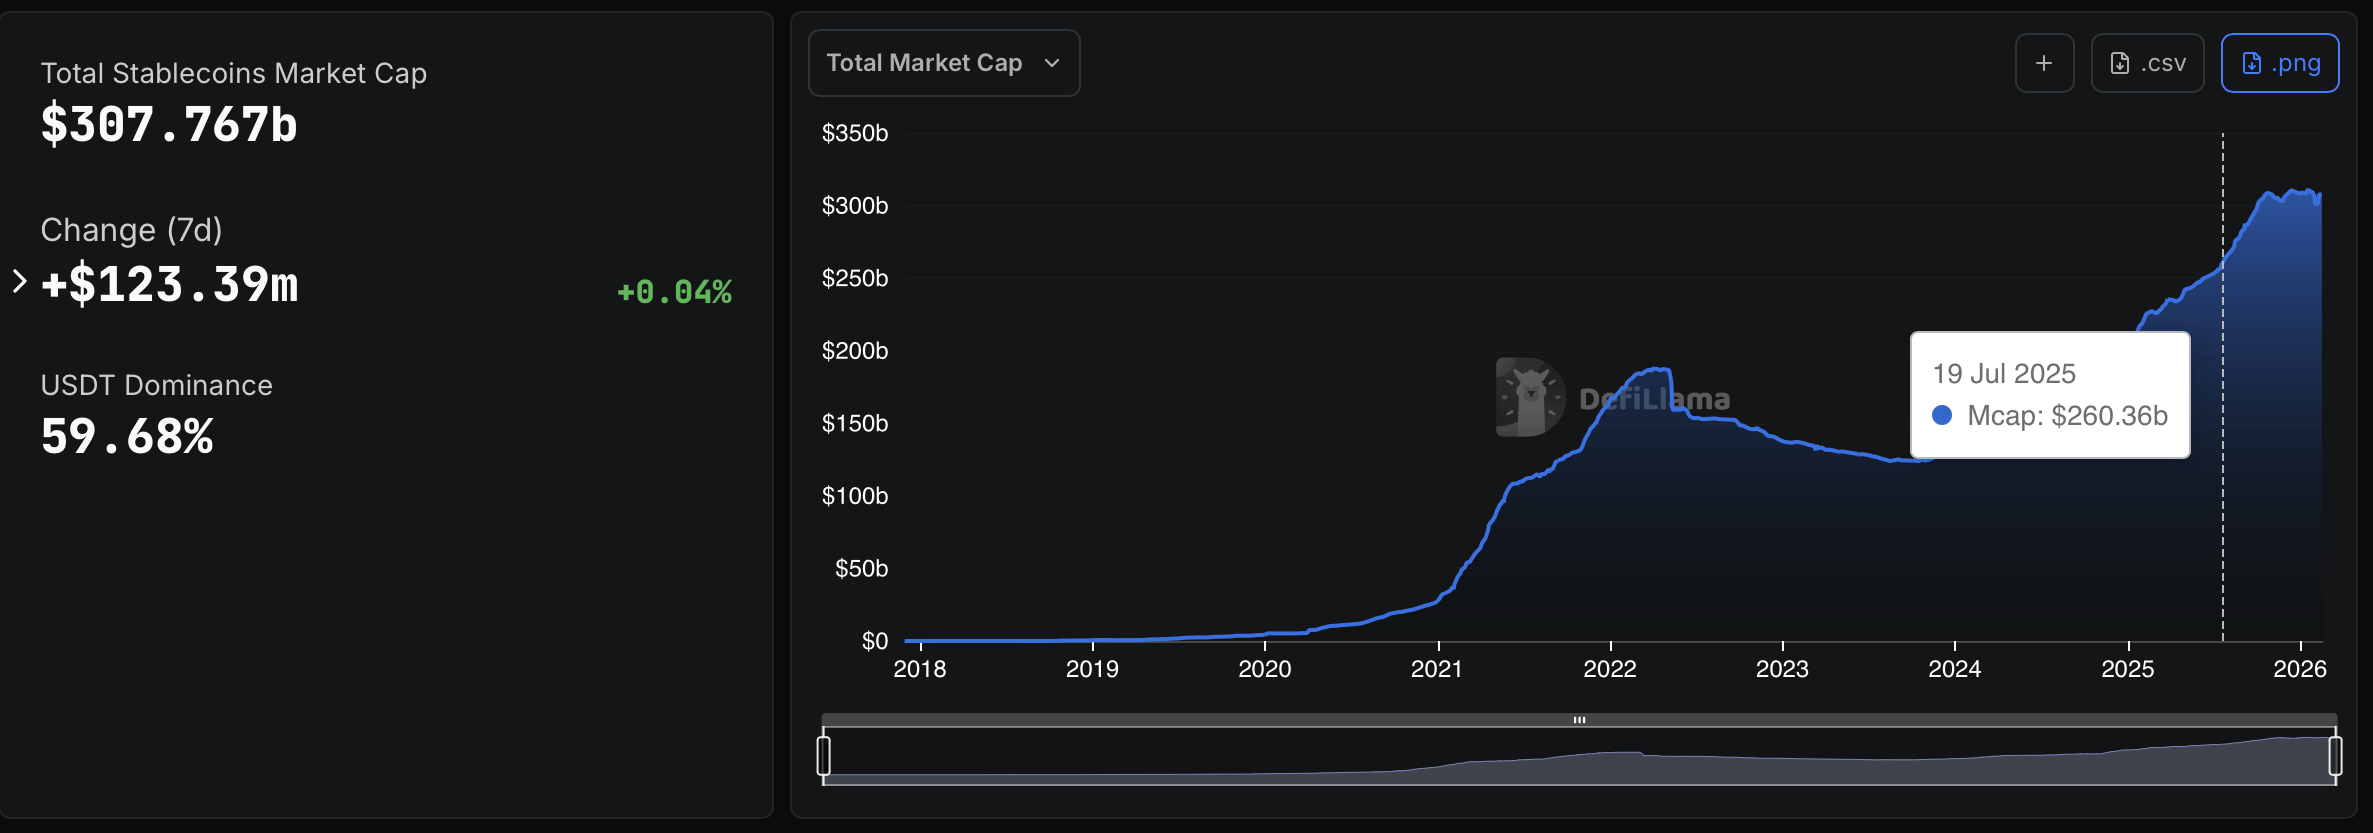The image size is (2373, 833).
Task: Click the left handle of the range slider
Action: coord(823,755)
